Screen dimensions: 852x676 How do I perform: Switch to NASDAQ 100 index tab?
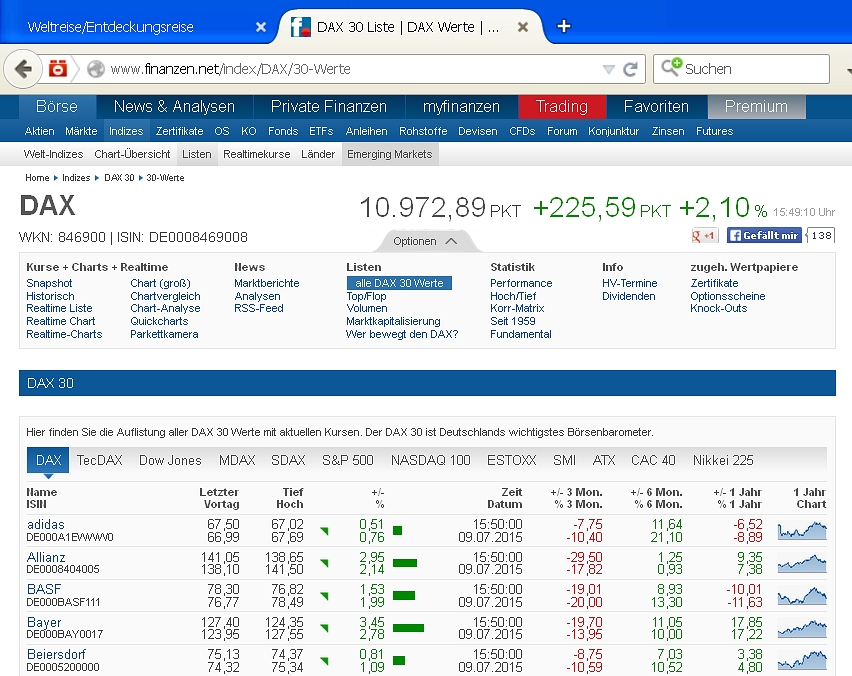point(430,460)
